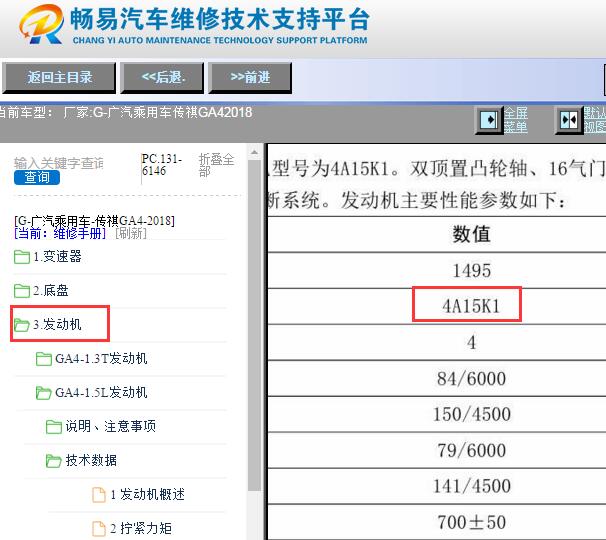This screenshot has width=606, height=540.
Task: Click the blue 查询 search button
Action: 37,177
